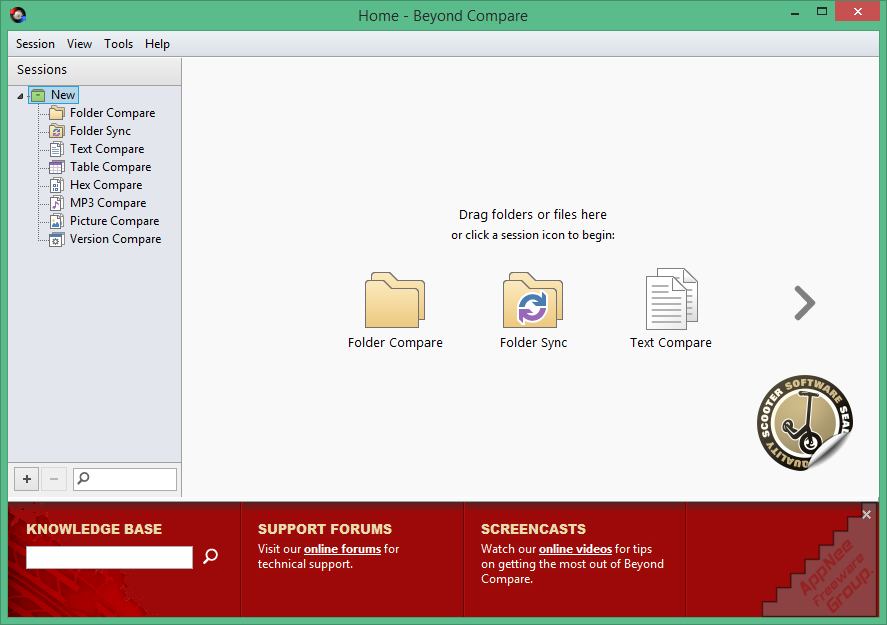Follow the online forums link
Image resolution: width=887 pixels, height=625 pixels.
tap(342, 549)
